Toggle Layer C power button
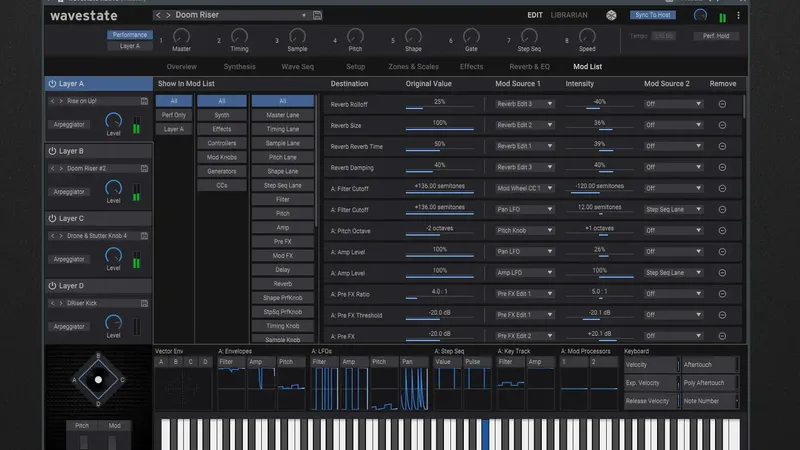This screenshot has height=450, width=800. point(52,218)
